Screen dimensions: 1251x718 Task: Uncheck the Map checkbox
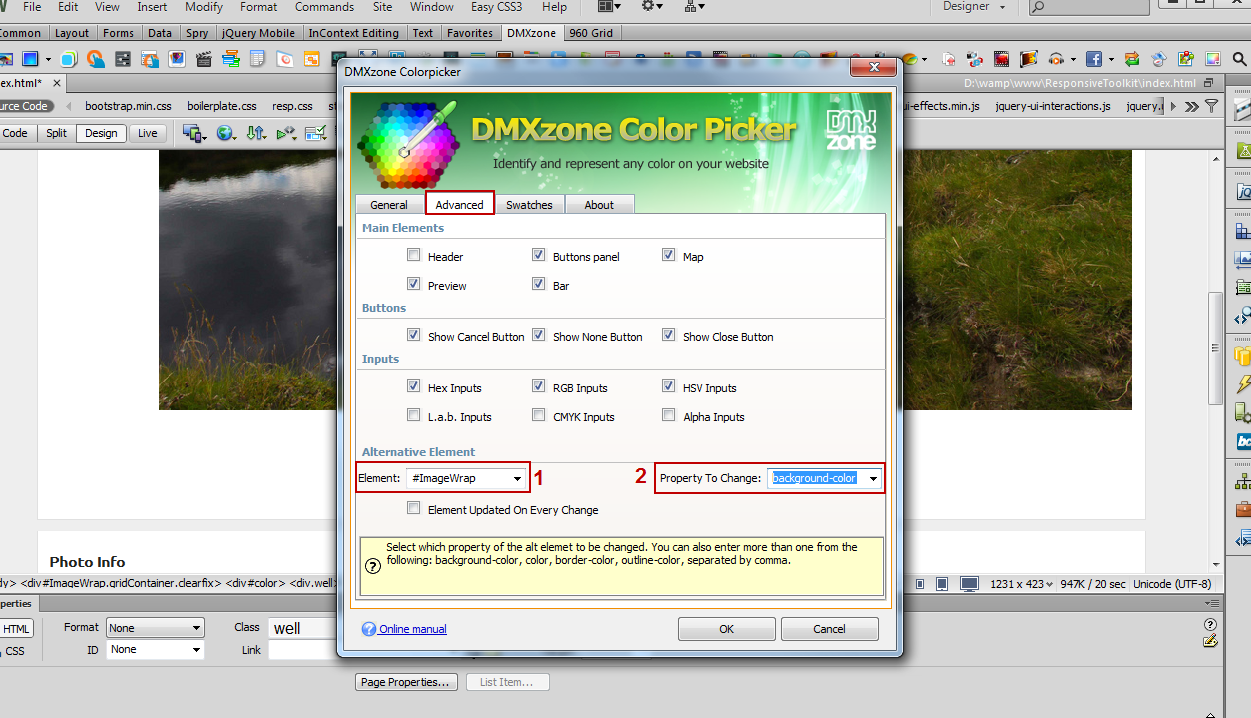(x=669, y=255)
